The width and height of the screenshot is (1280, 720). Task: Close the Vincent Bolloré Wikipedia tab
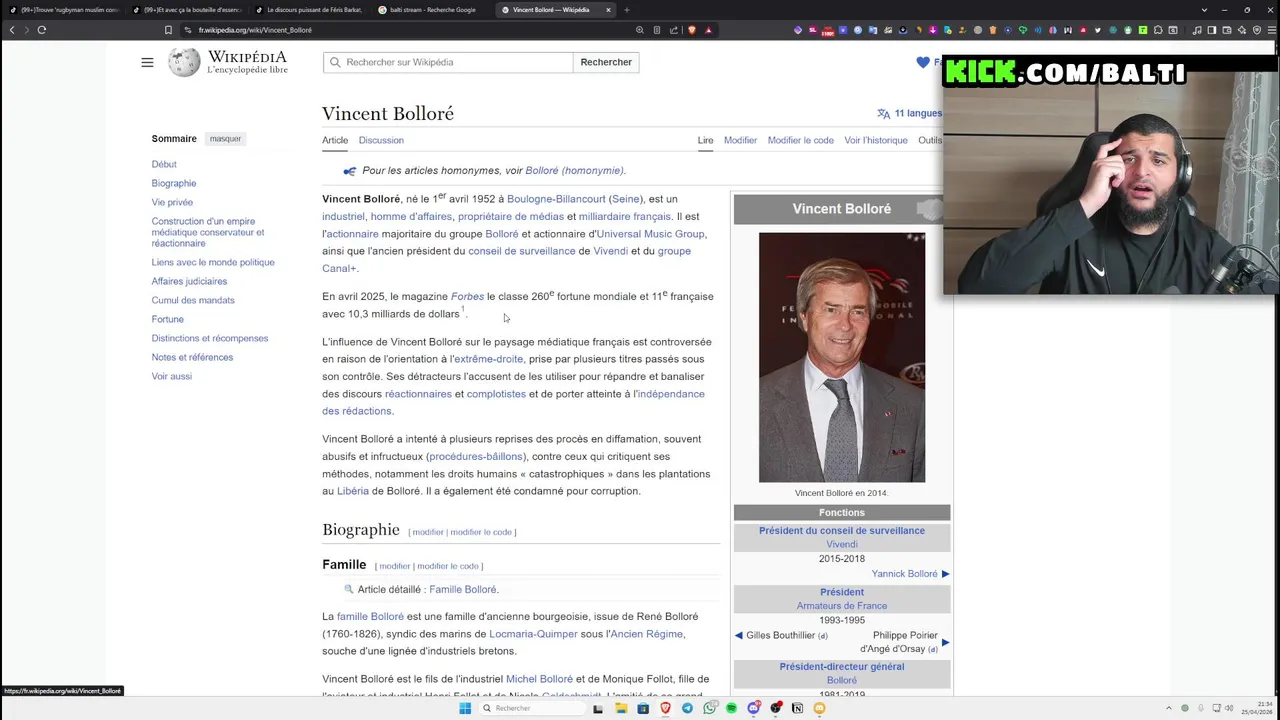608,10
